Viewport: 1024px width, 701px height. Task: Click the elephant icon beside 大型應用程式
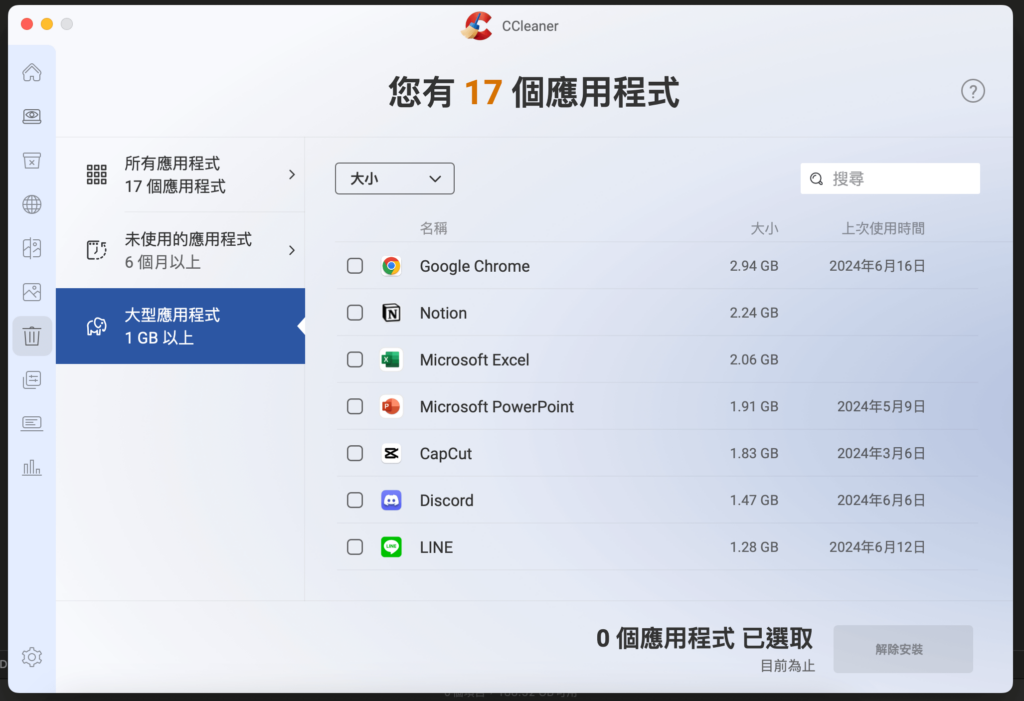97,326
